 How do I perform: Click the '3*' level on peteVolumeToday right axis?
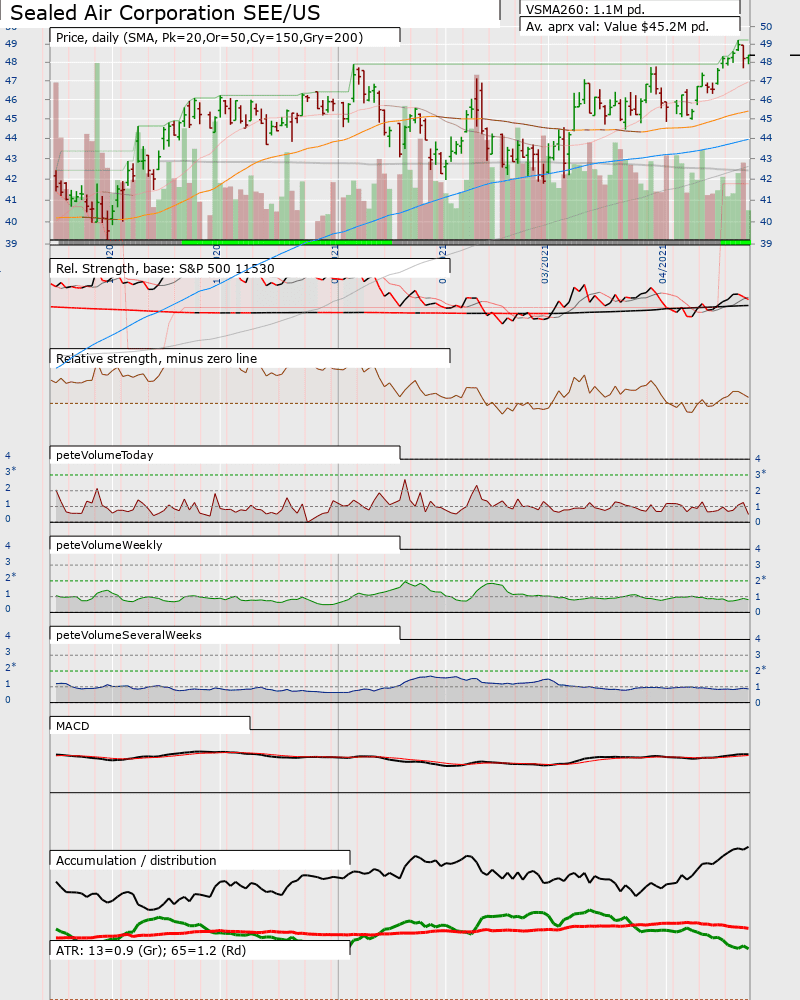click(760, 474)
